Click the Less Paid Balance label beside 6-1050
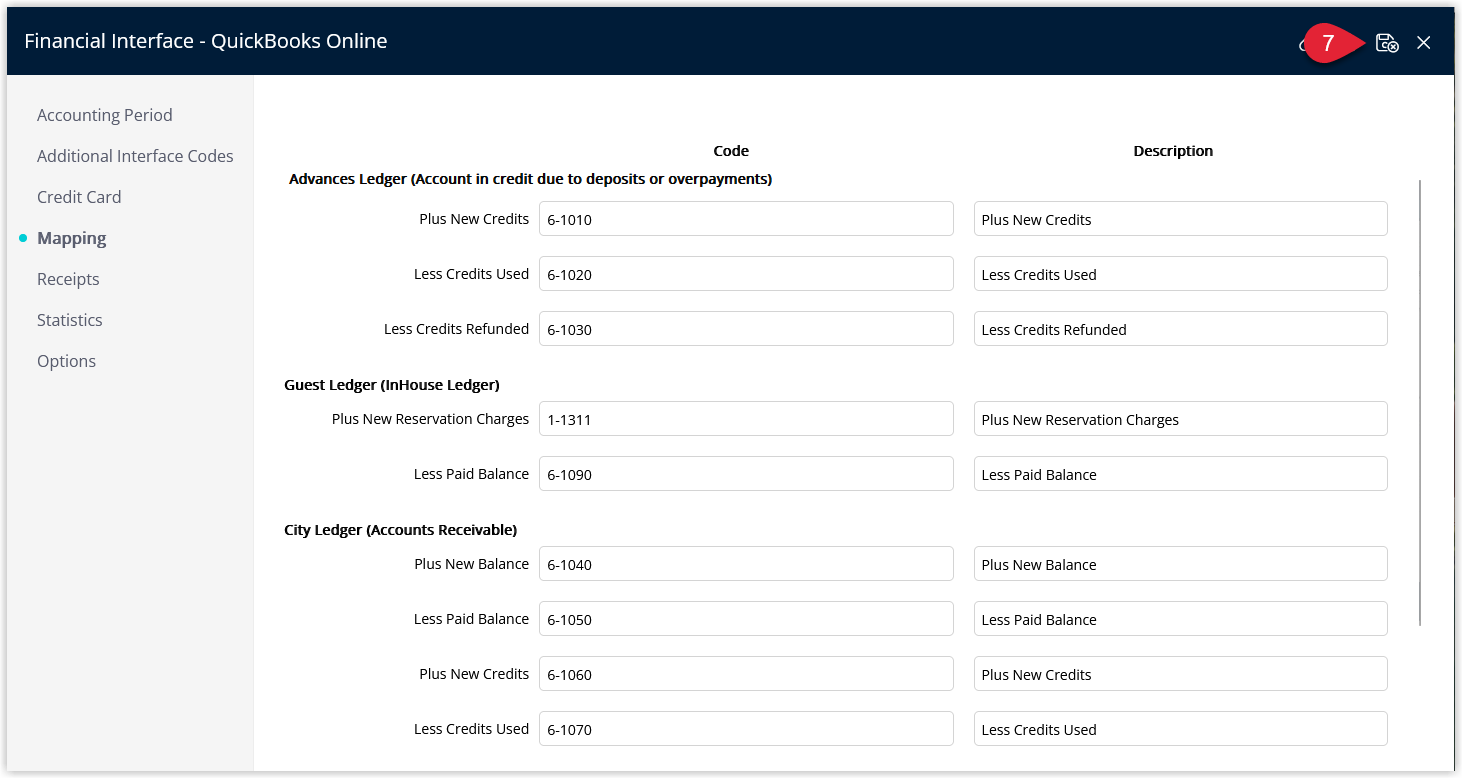The image size is (1463, 779). (x=471, y=619)
